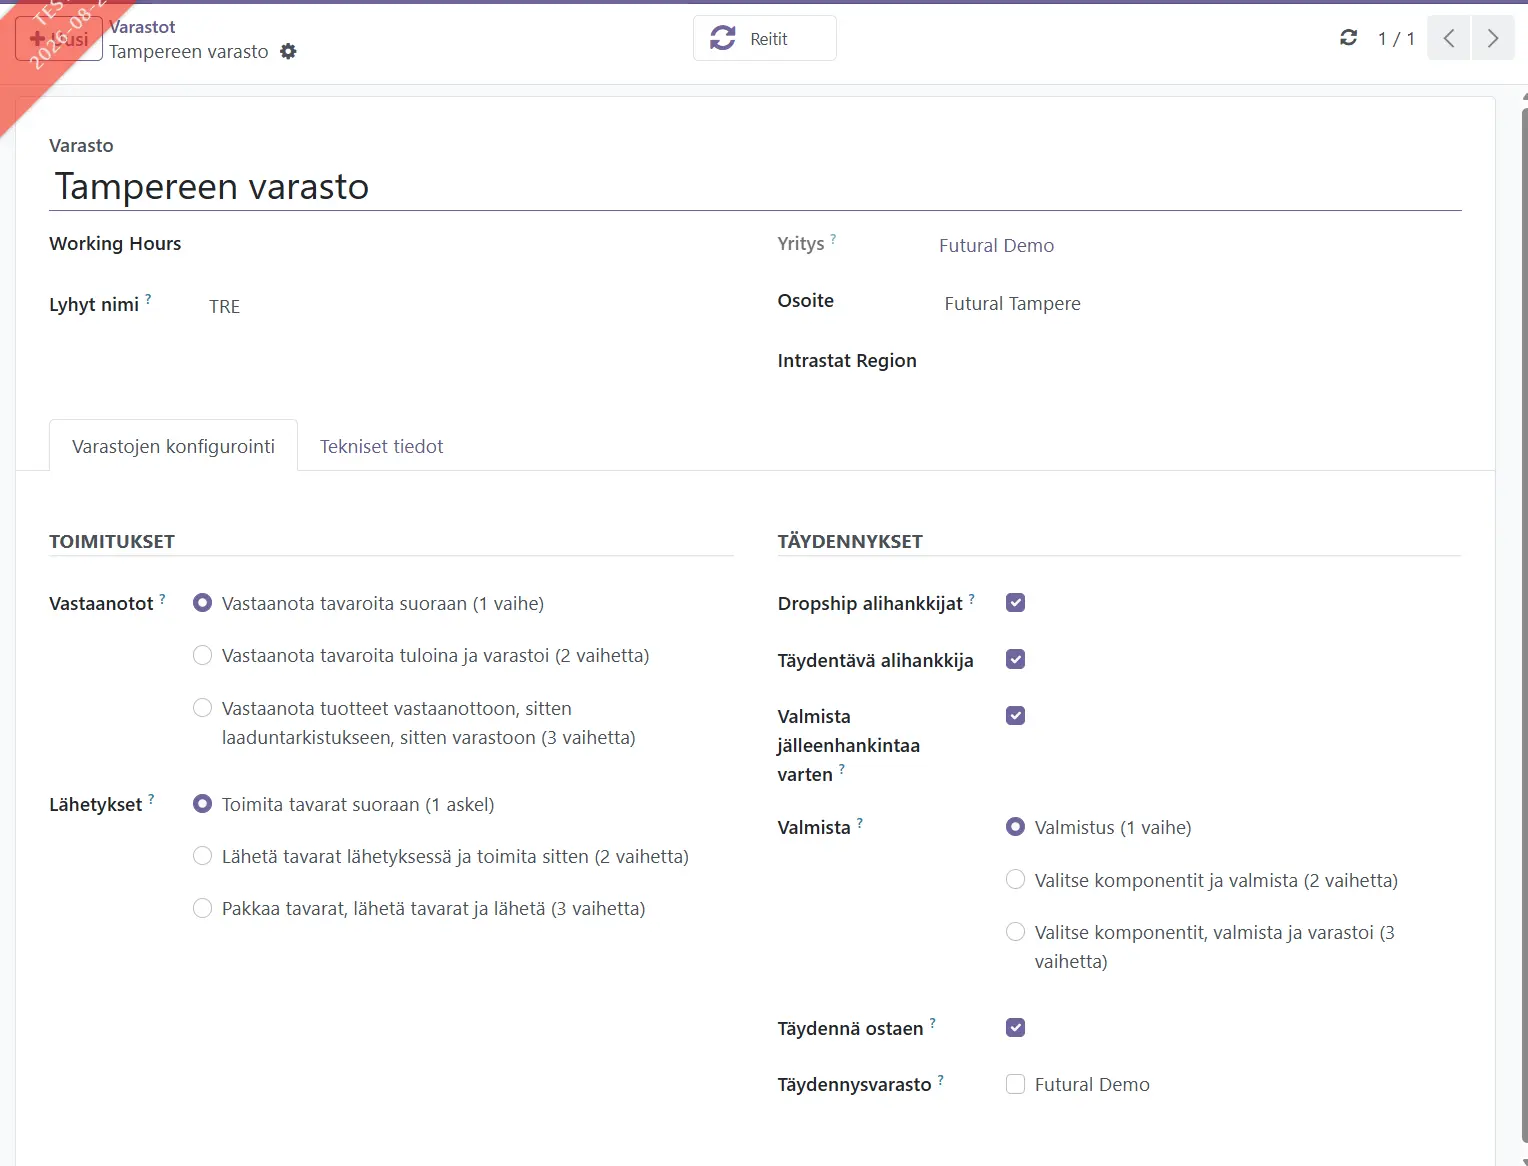Show help tooltip for Täydennä ostaen

932,1023
